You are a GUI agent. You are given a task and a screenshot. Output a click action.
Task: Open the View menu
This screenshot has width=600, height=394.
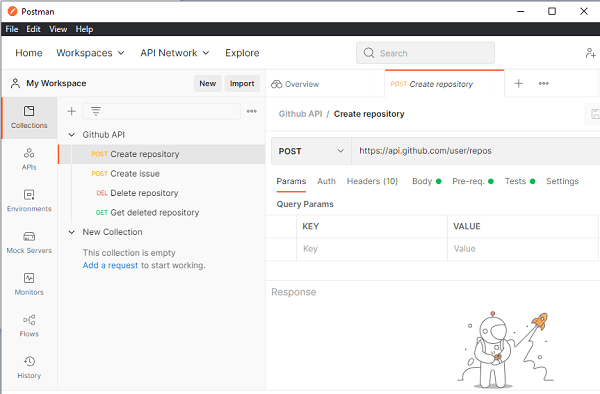(58, 29)
